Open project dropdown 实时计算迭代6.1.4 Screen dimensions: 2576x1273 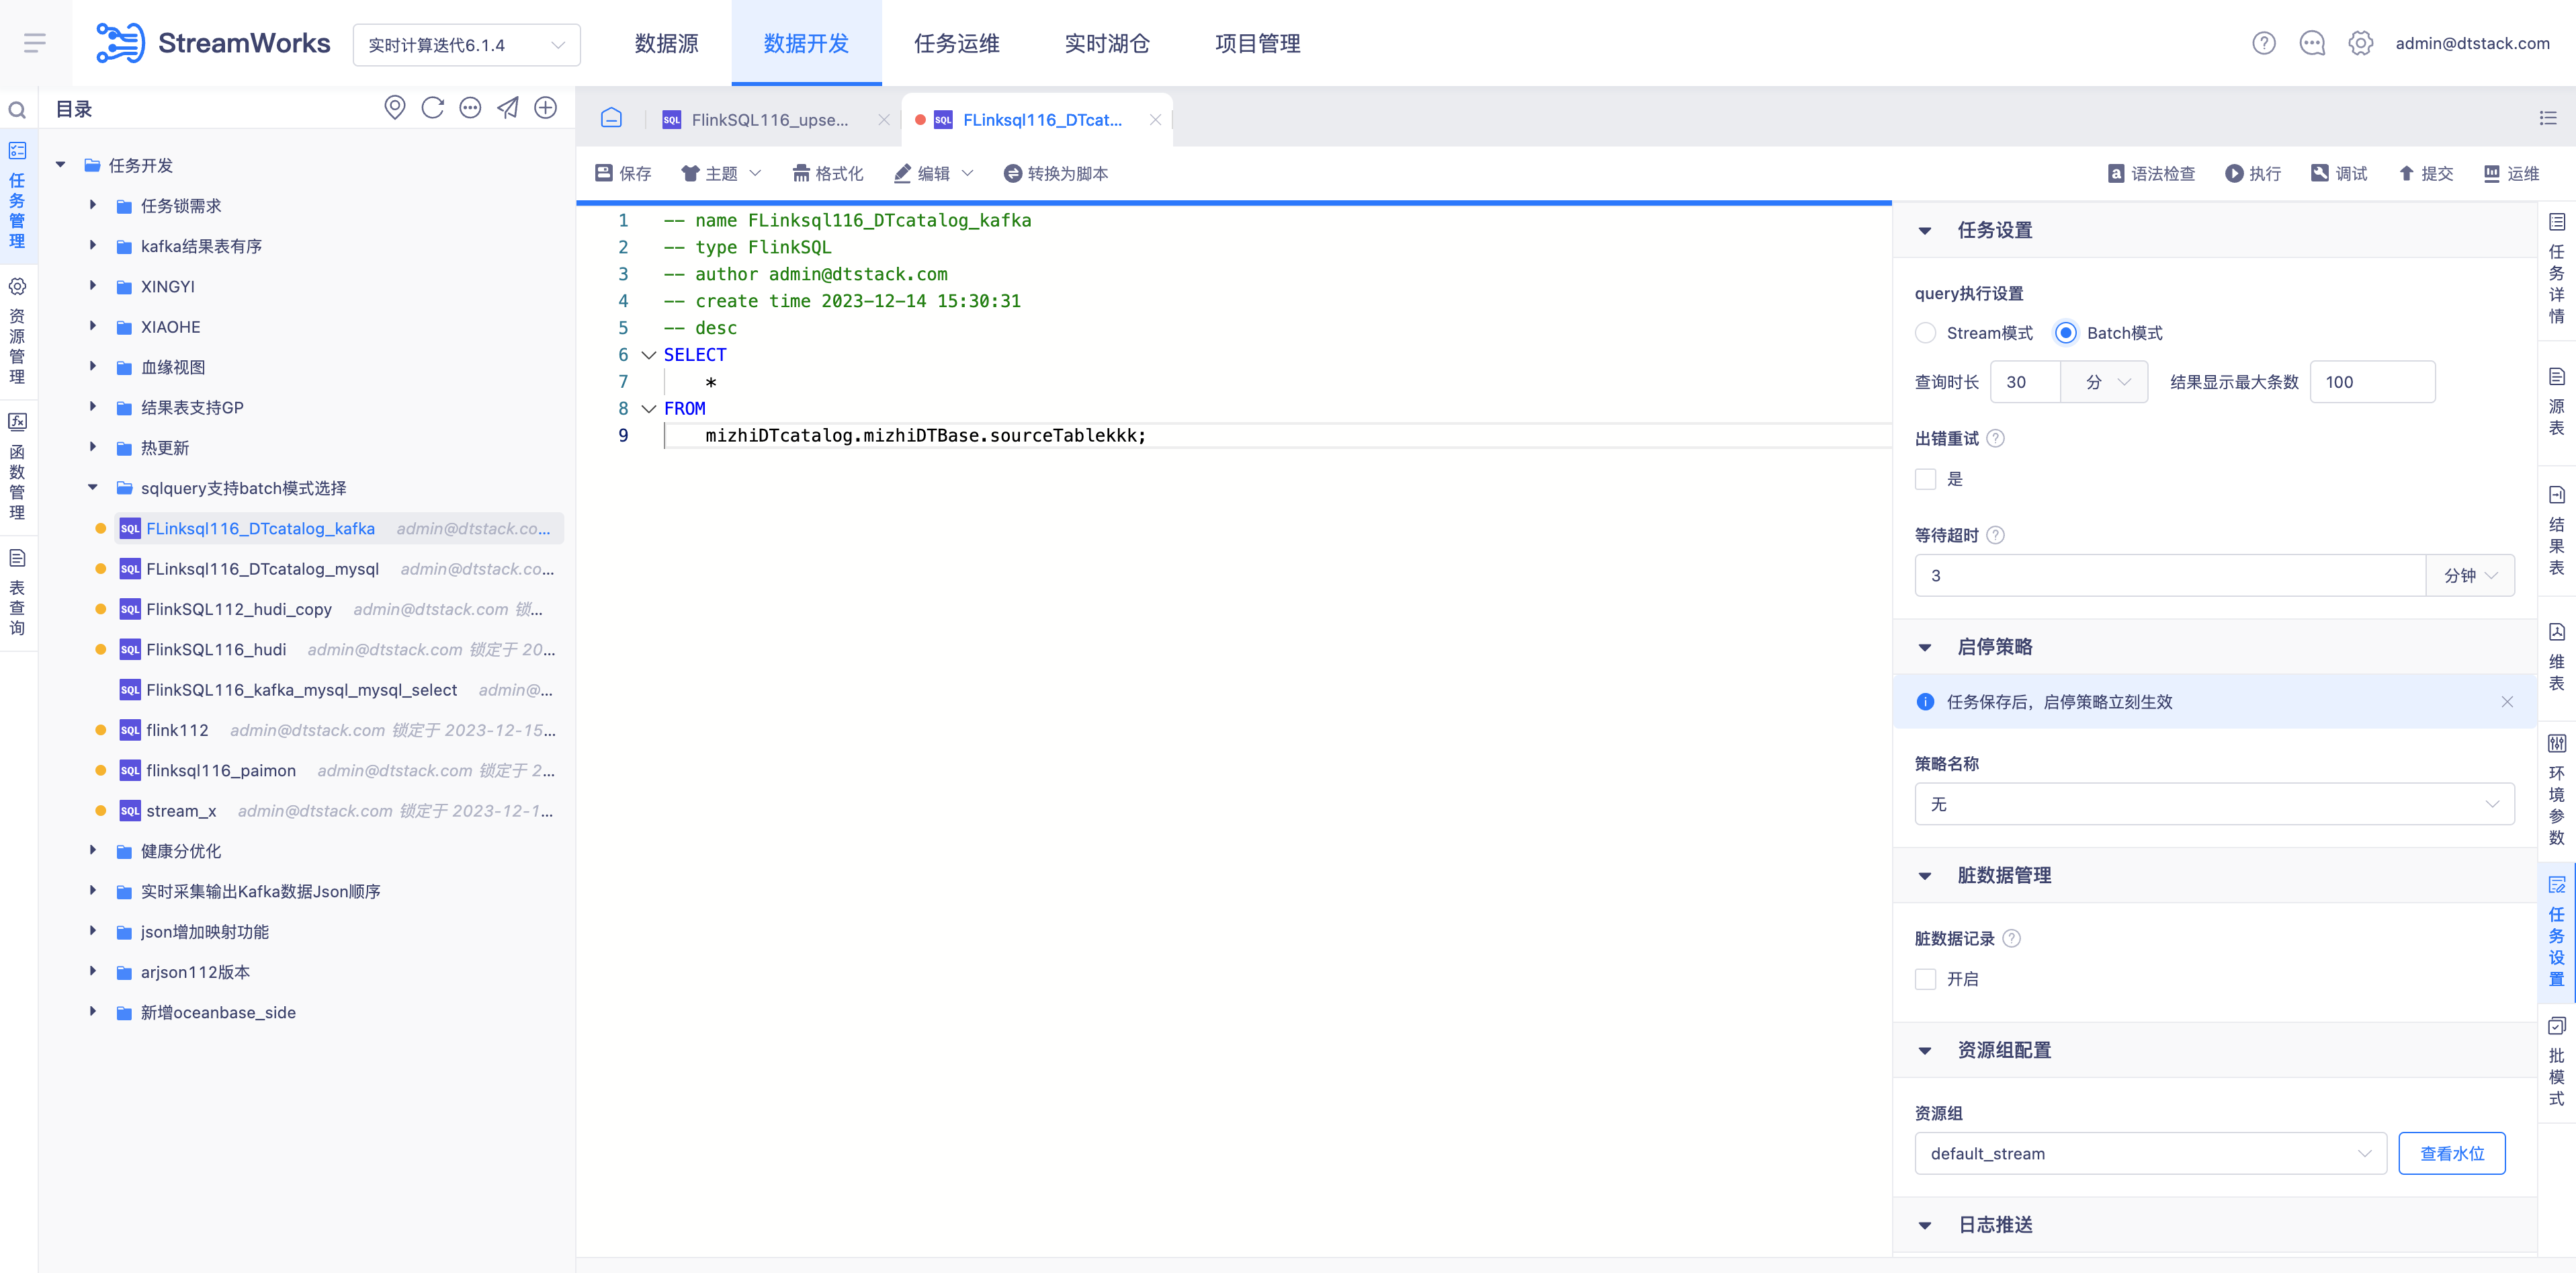tap(466, 45)
